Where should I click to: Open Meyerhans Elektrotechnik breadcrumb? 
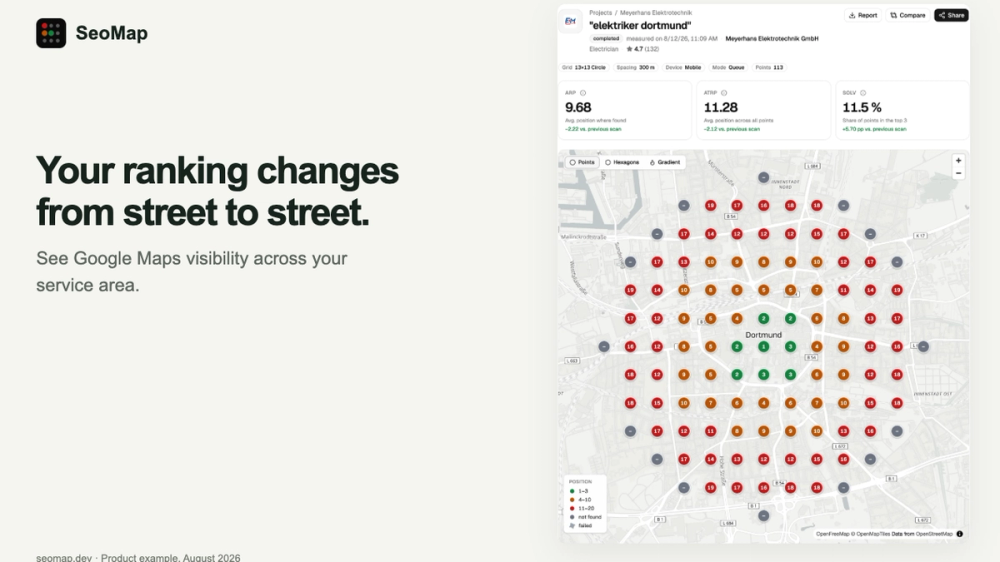coord(656,13)
